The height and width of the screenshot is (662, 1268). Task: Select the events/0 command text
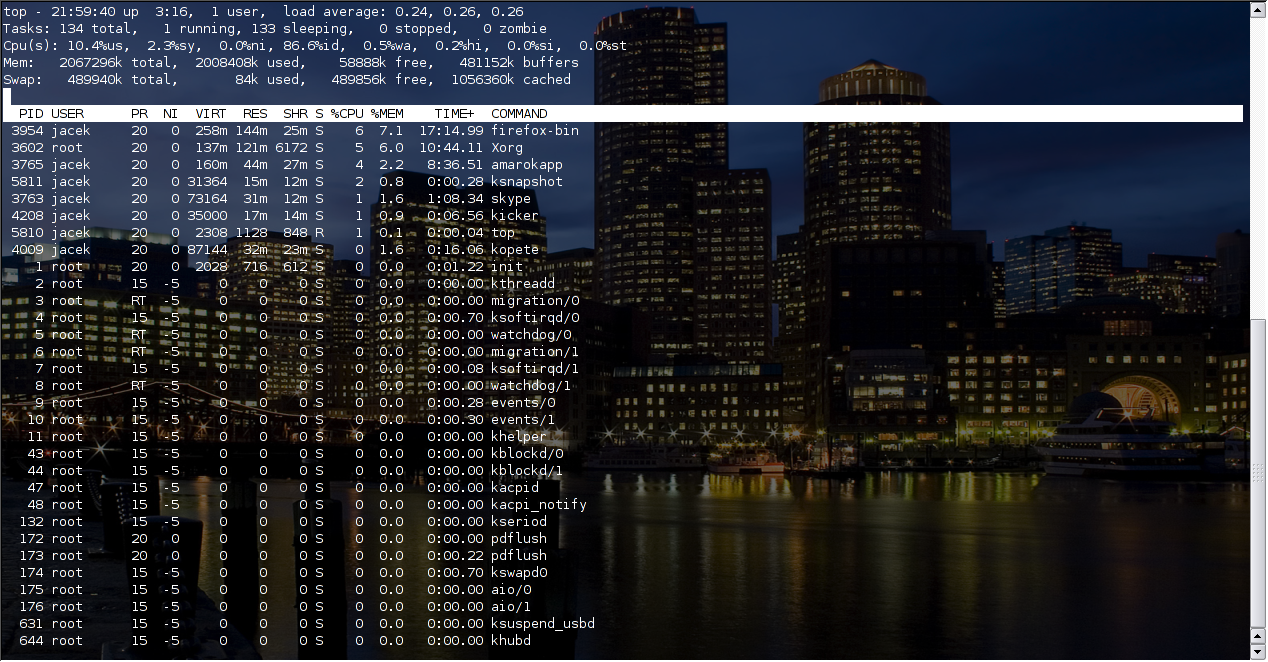(x=523, y=403)
